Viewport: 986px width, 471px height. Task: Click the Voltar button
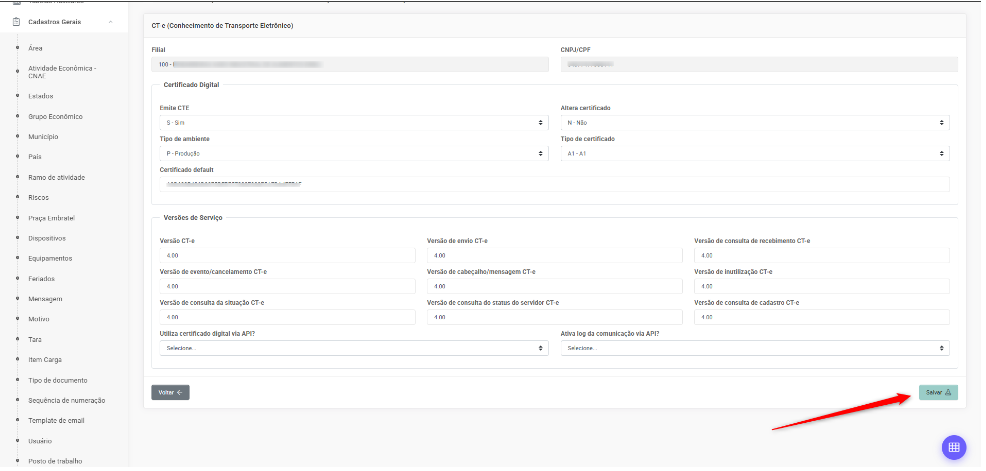pyautogui.click(x=170, y=394)
